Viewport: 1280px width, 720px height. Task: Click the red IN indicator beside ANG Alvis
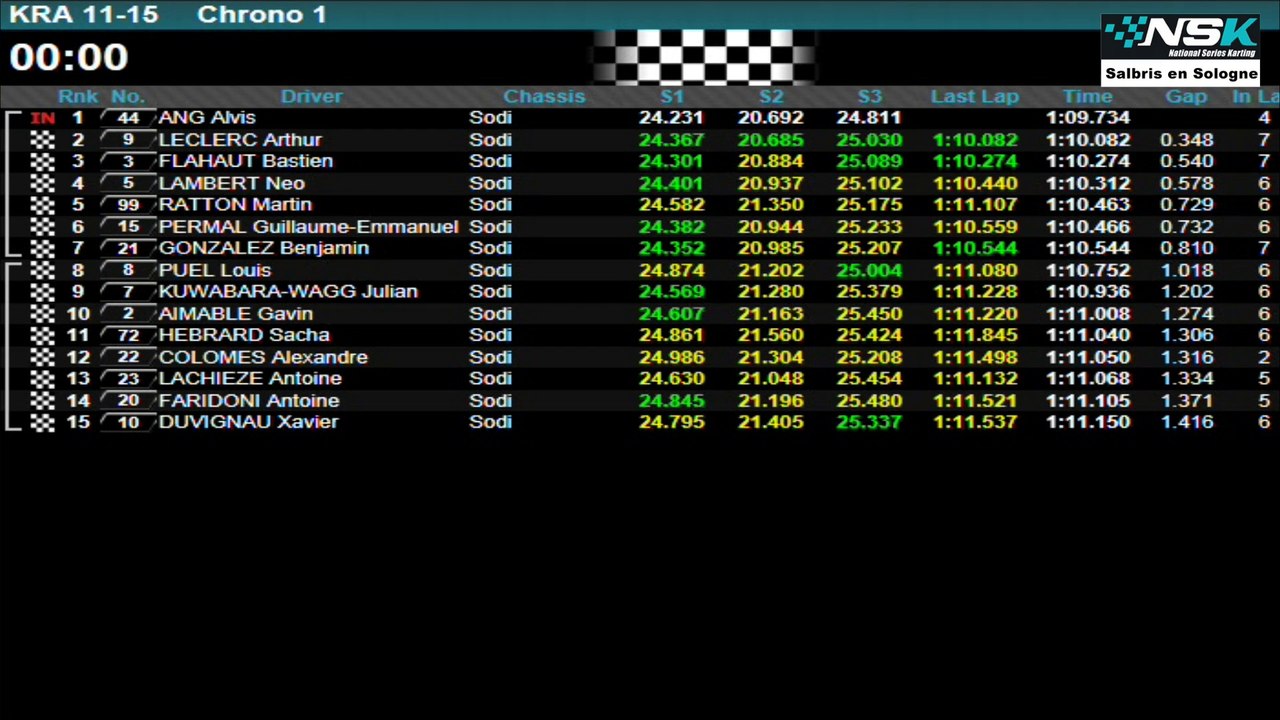[42, 118]
